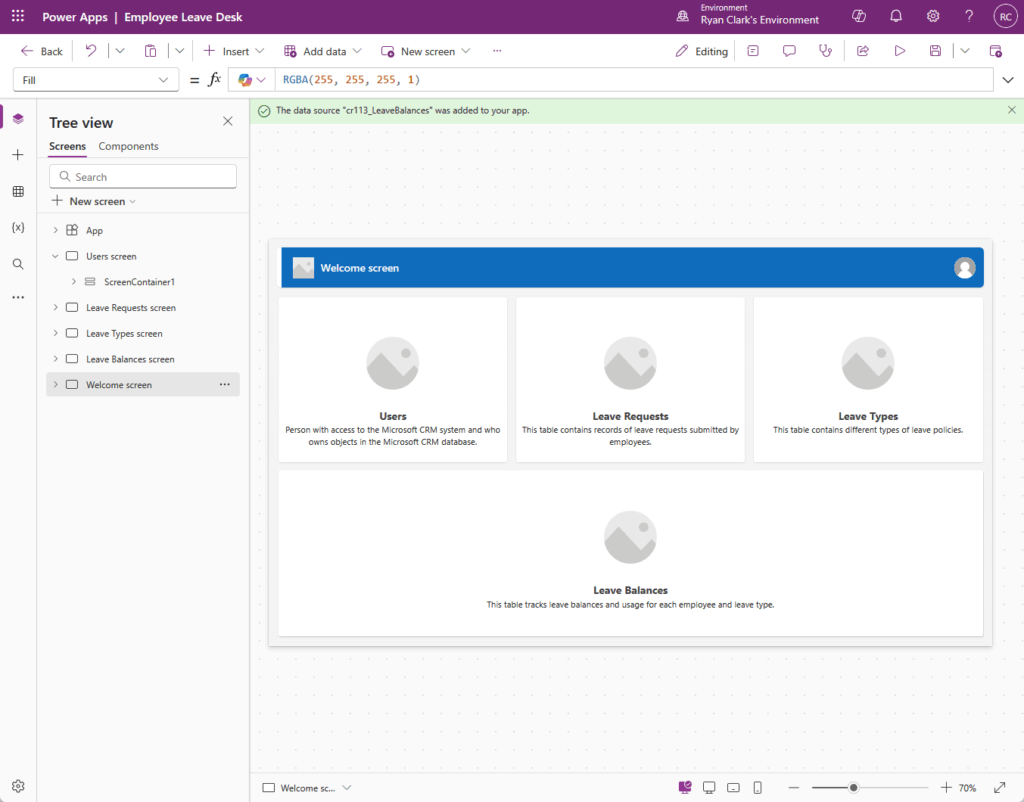Open the Fill property dropdown

click(x=95, y=80)
